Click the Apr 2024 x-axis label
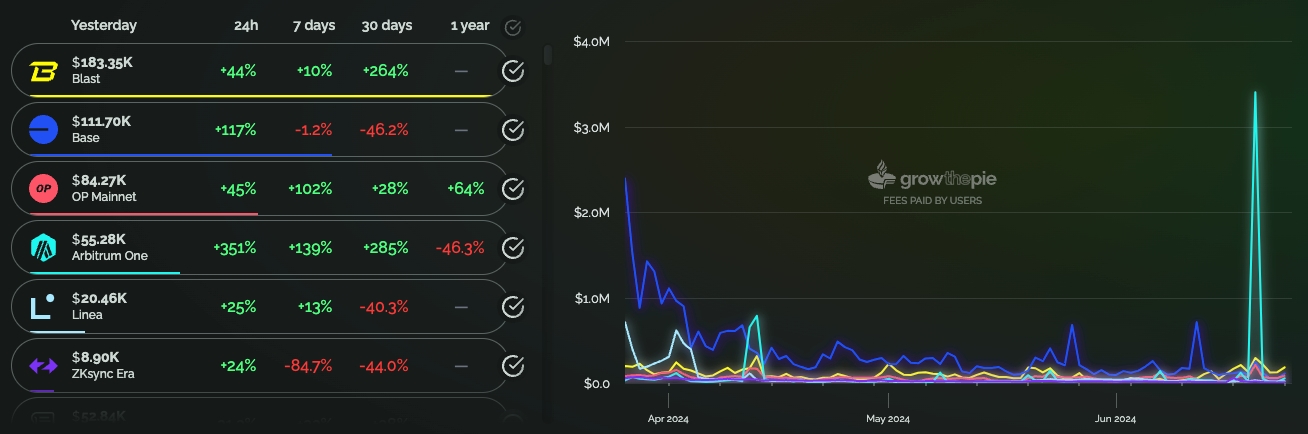The height and width of the screenshot is (434, 1308). [668, 418]
